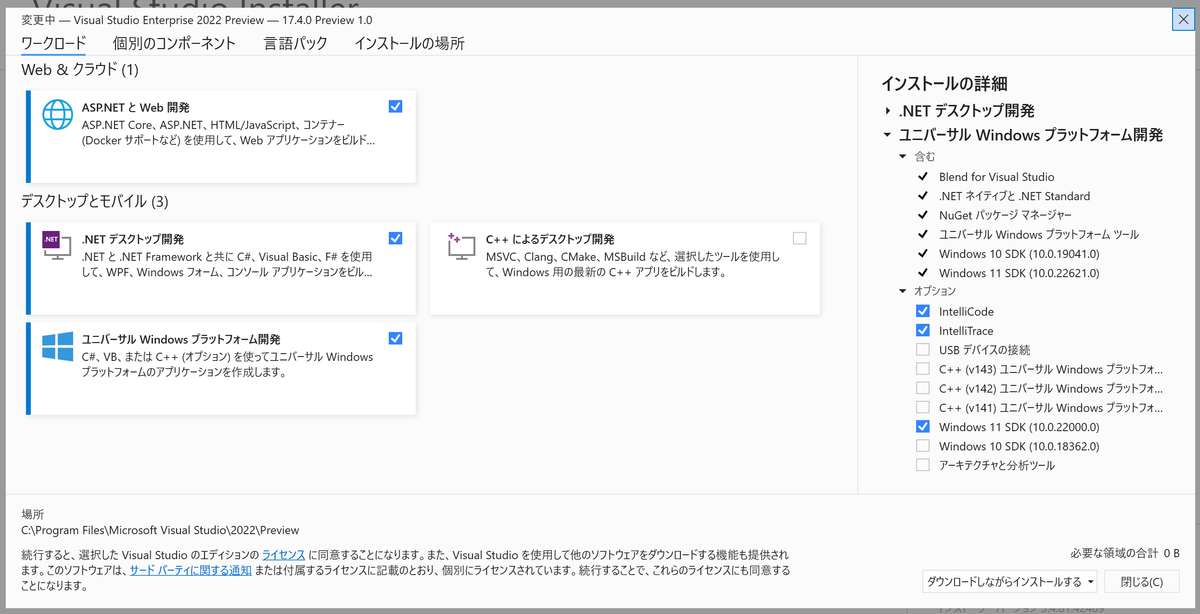Click the .NET desktop development icon
1200x614 pixels.
pos(57,246)
